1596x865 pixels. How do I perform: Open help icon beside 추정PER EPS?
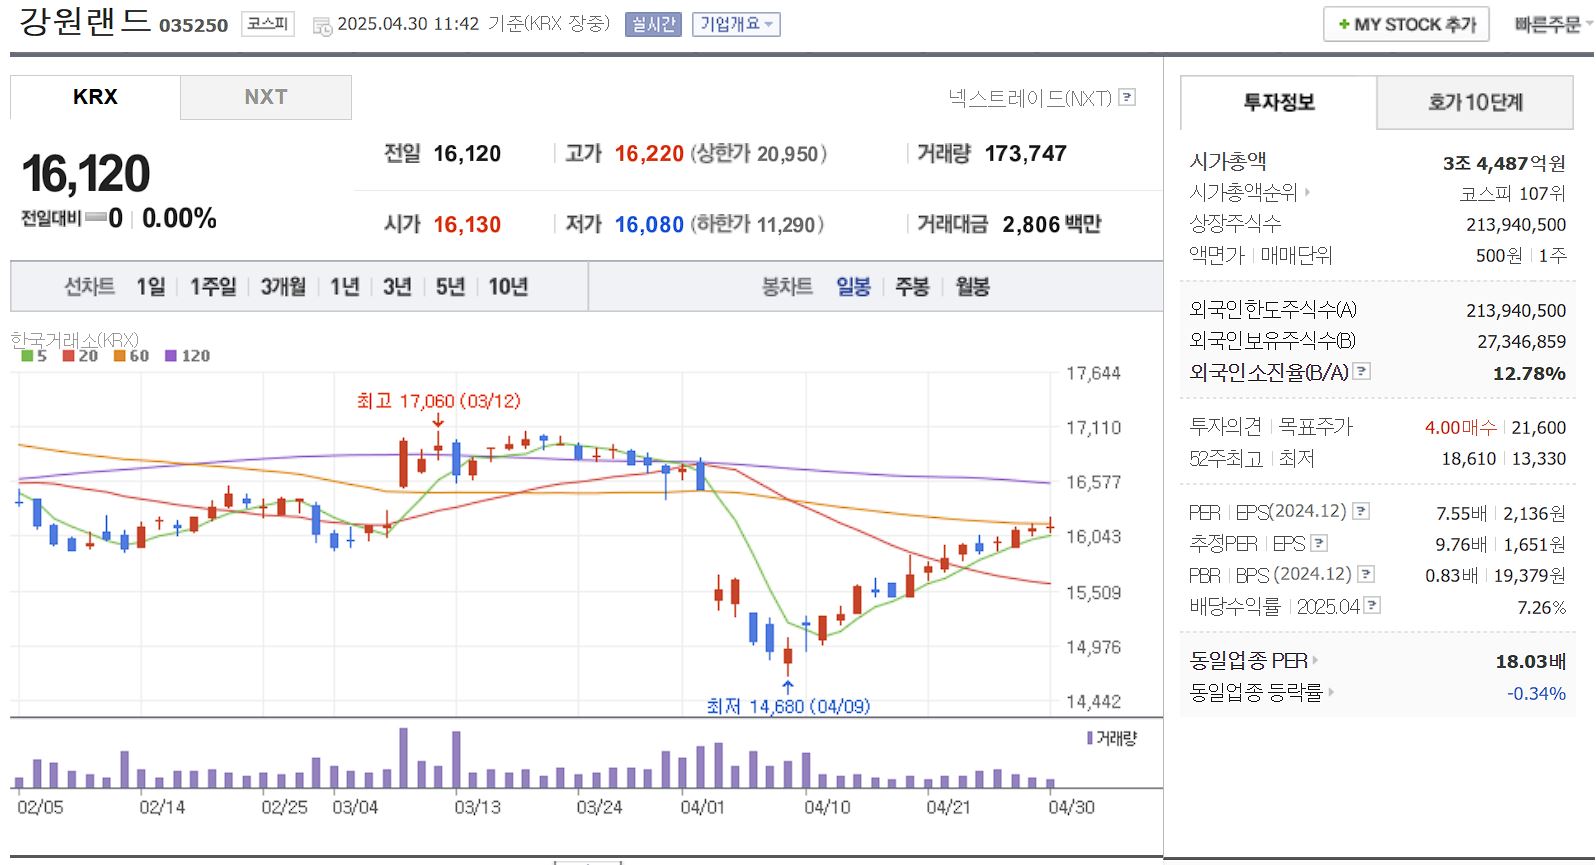coord(1319,543)
